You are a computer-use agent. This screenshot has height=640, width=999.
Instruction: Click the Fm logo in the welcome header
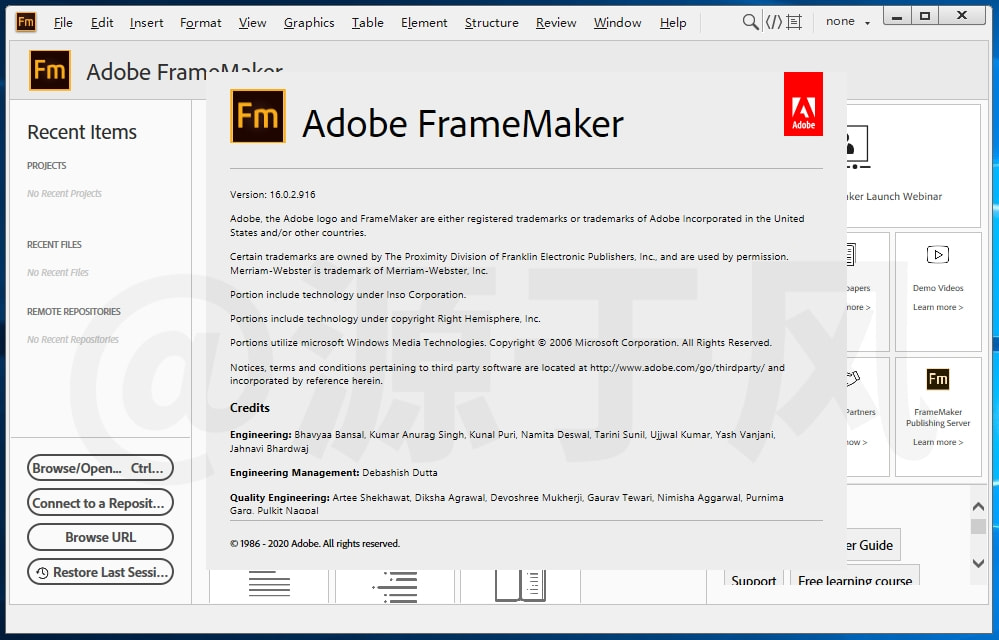pos(50,70)
